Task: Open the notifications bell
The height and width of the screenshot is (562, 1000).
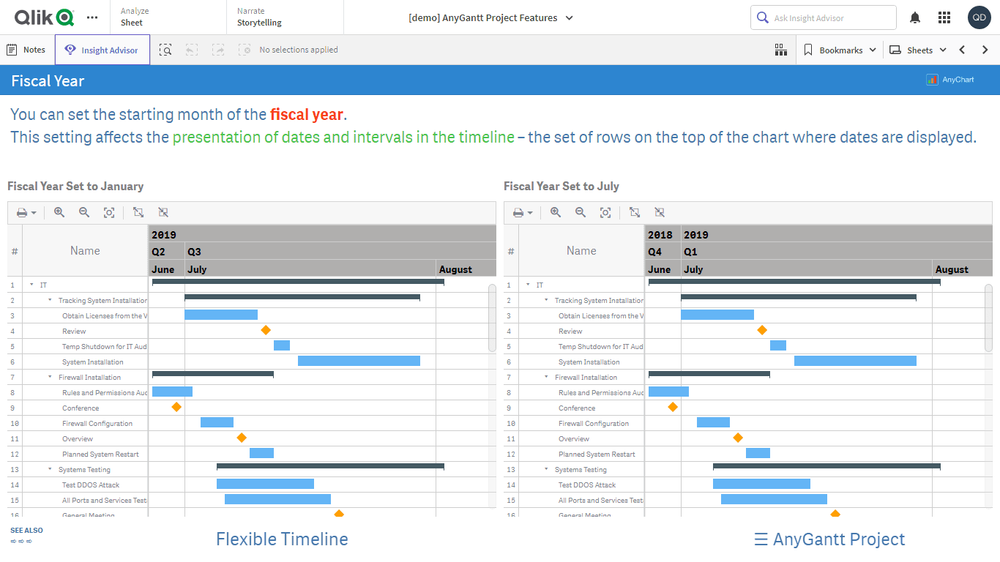Action: pos(915,18)
